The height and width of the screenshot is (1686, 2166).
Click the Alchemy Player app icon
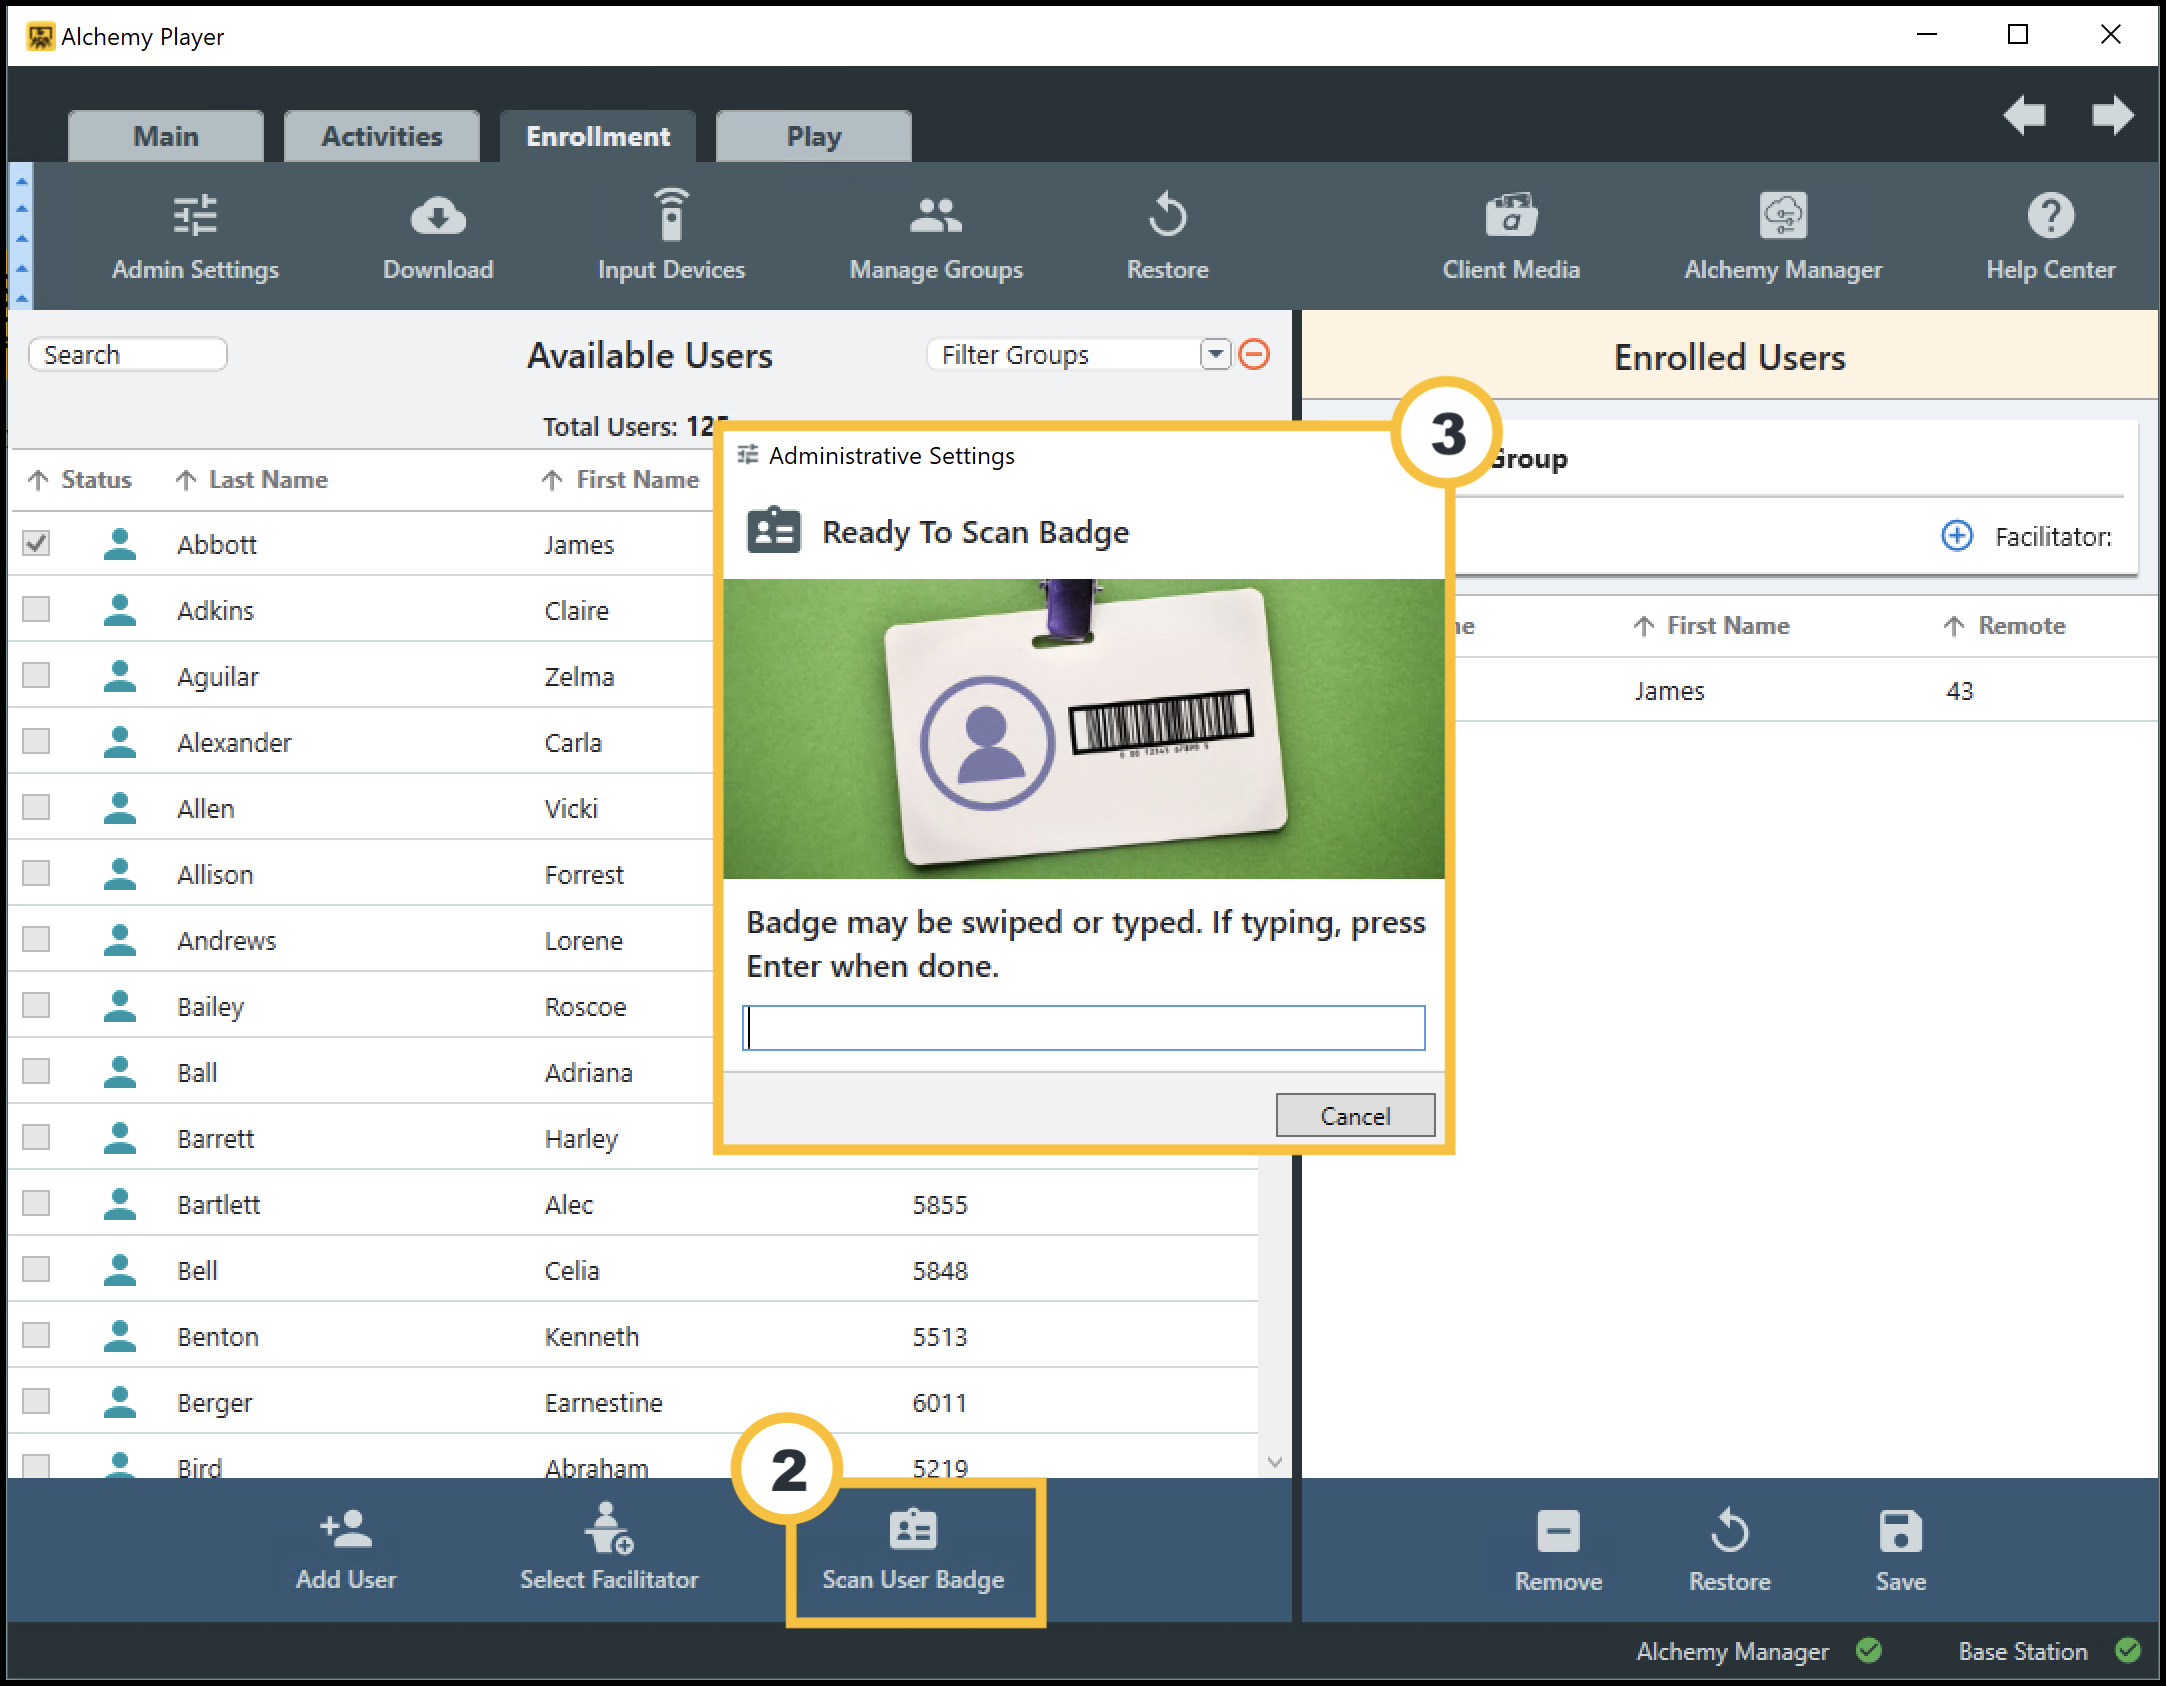40,37
